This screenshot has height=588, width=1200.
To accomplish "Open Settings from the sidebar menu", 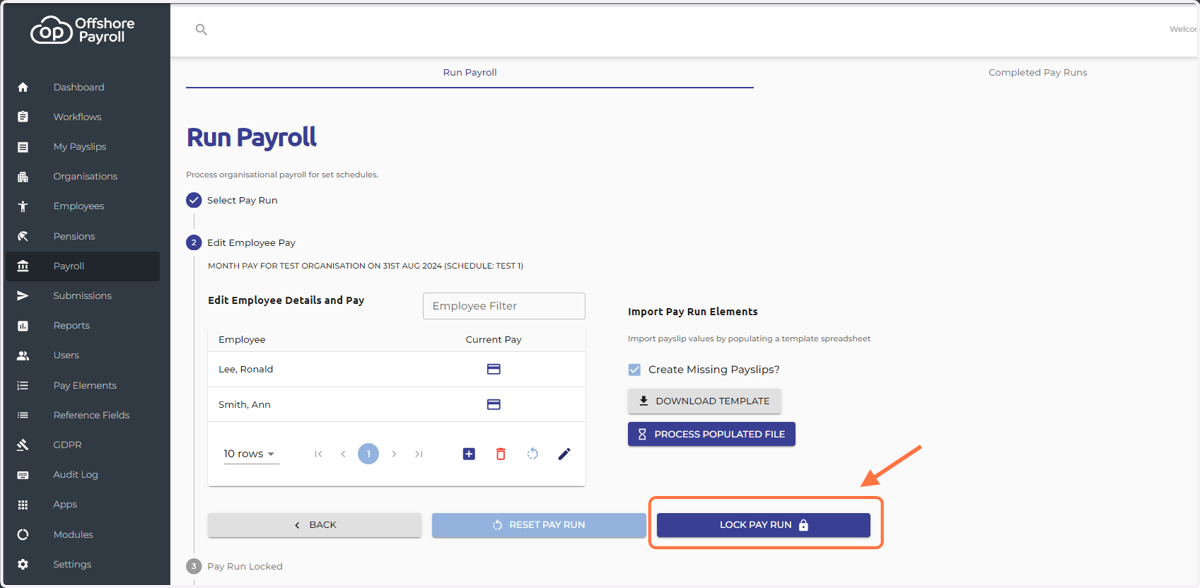I will (72, 564).
